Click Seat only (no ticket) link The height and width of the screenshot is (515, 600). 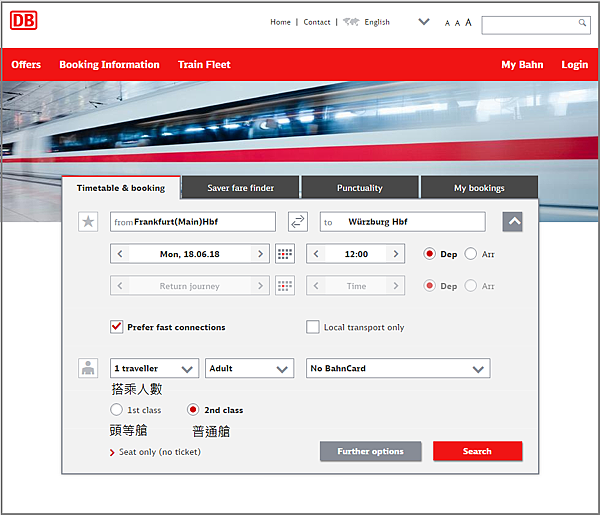tap(160, 452)
